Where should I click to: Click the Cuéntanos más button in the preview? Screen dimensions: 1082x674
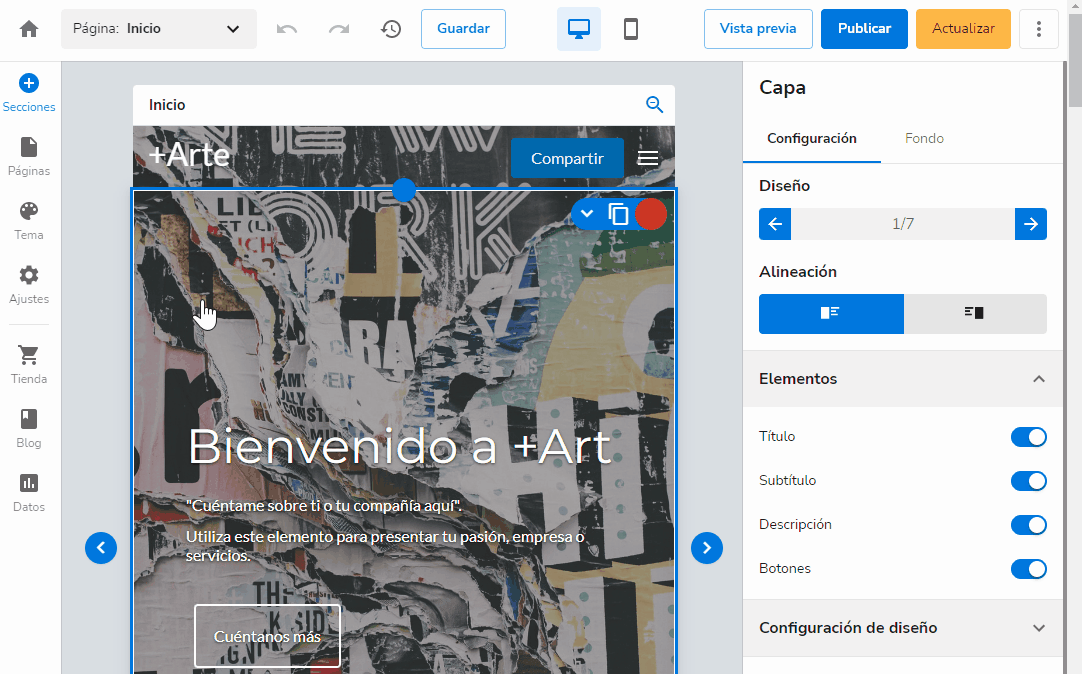267,636
